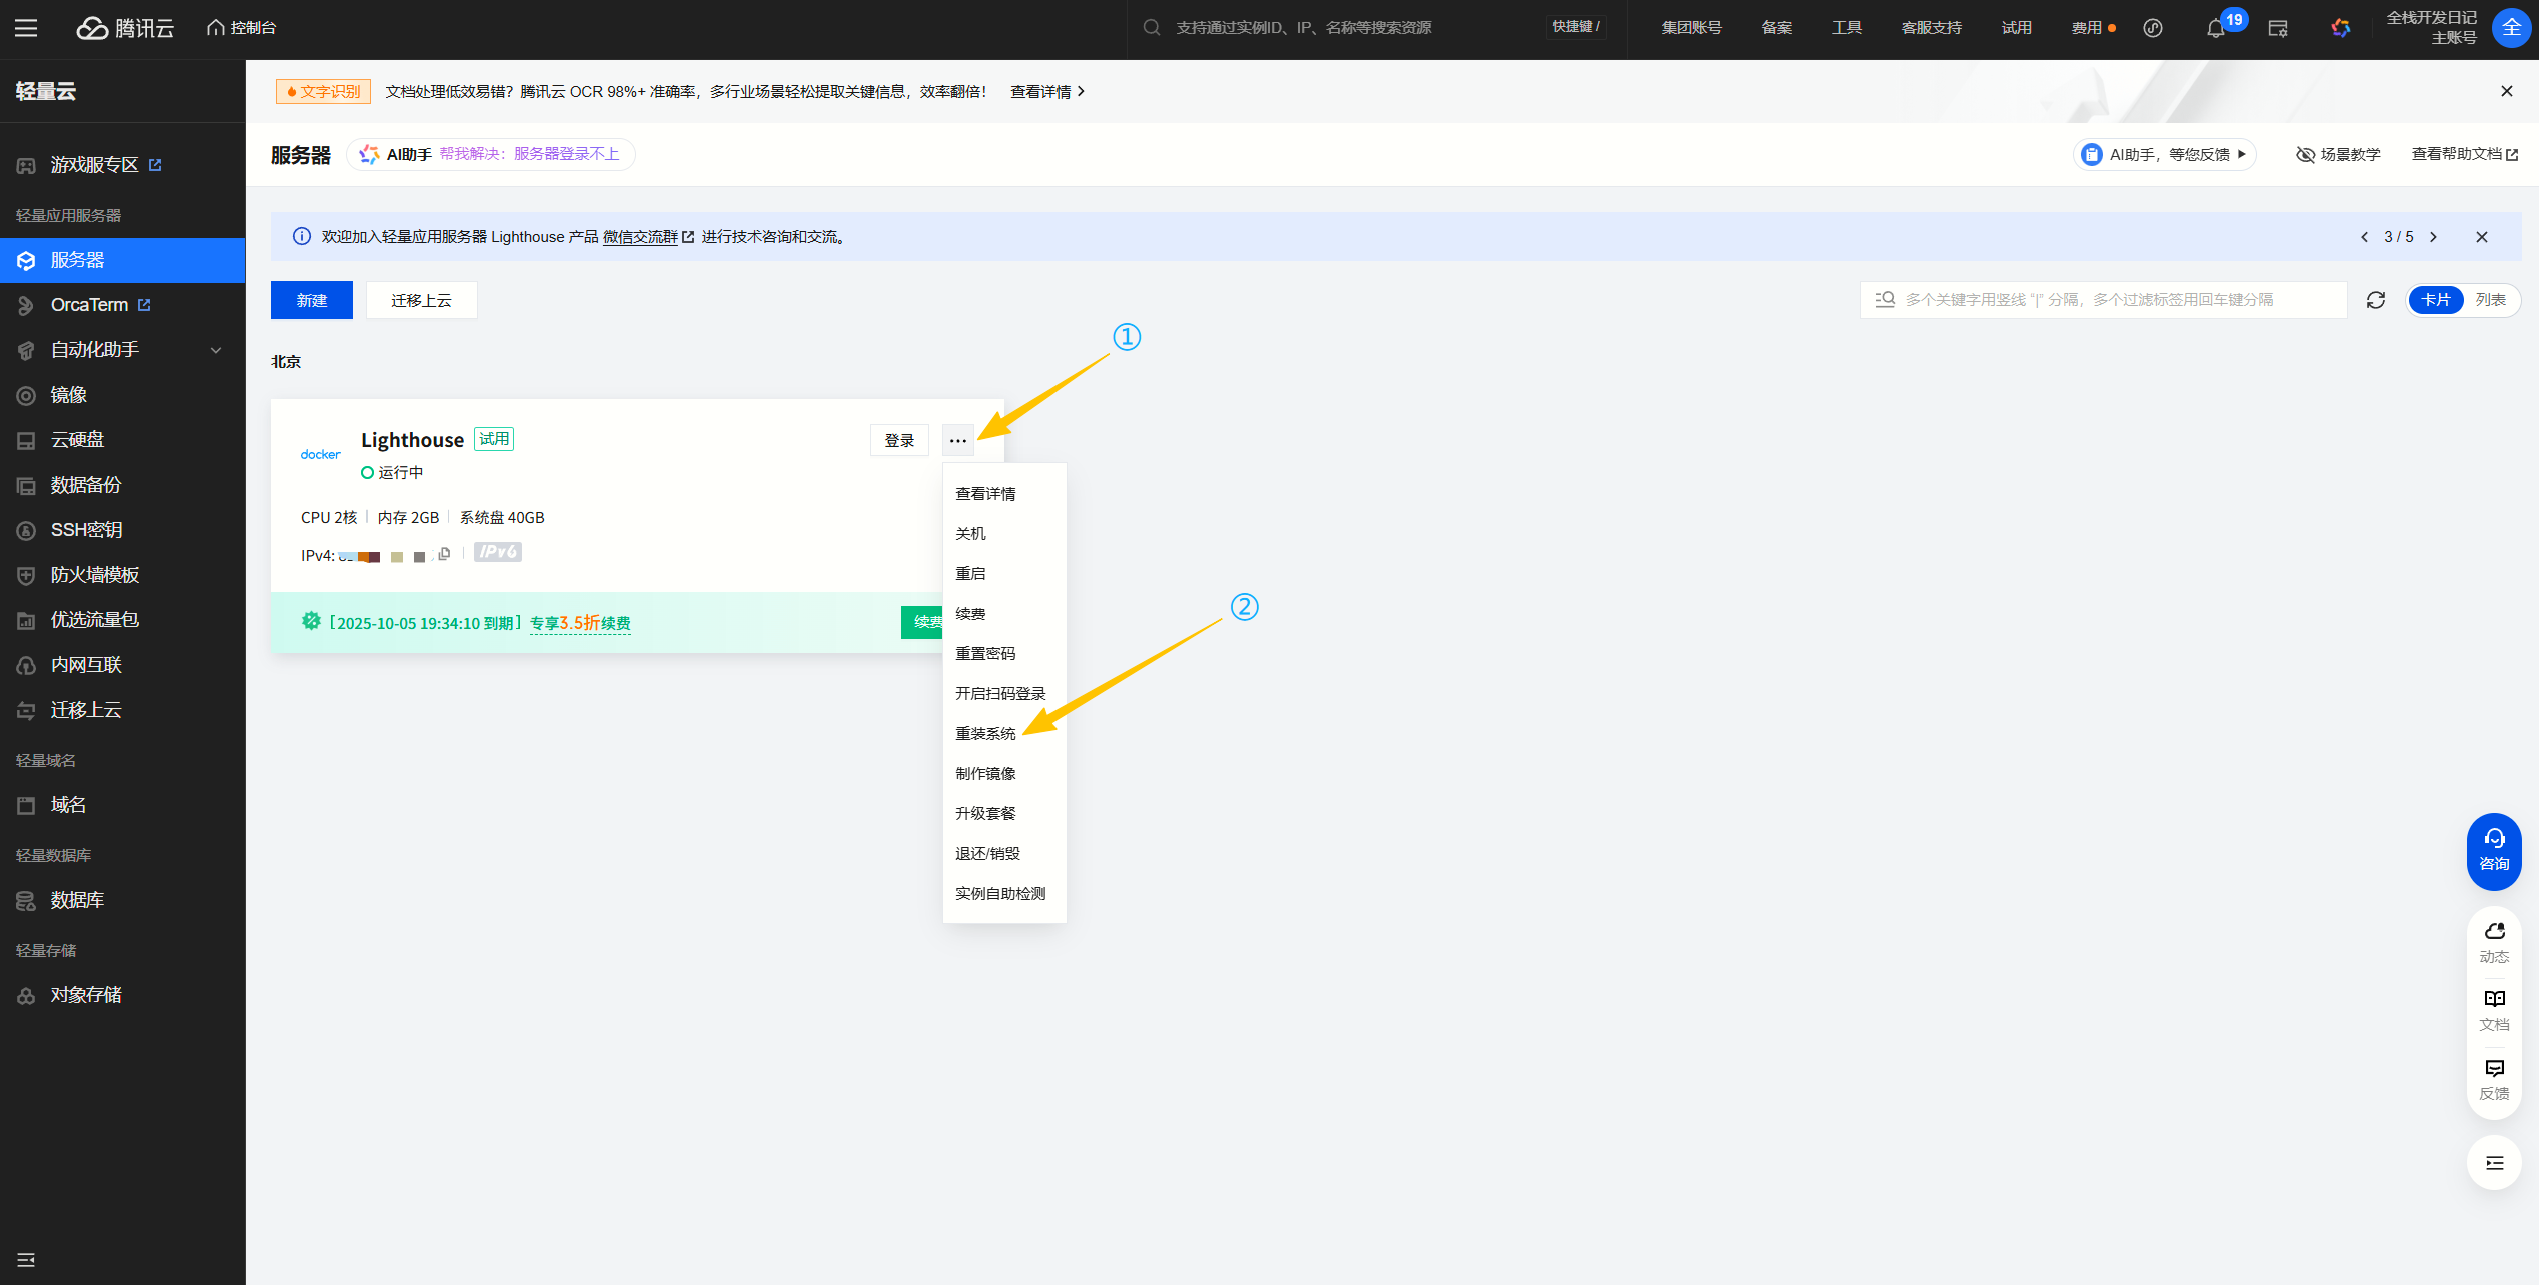Expand the 自动化助手 sidebar submenu
2539x1285 pixels.
(215, 350)
